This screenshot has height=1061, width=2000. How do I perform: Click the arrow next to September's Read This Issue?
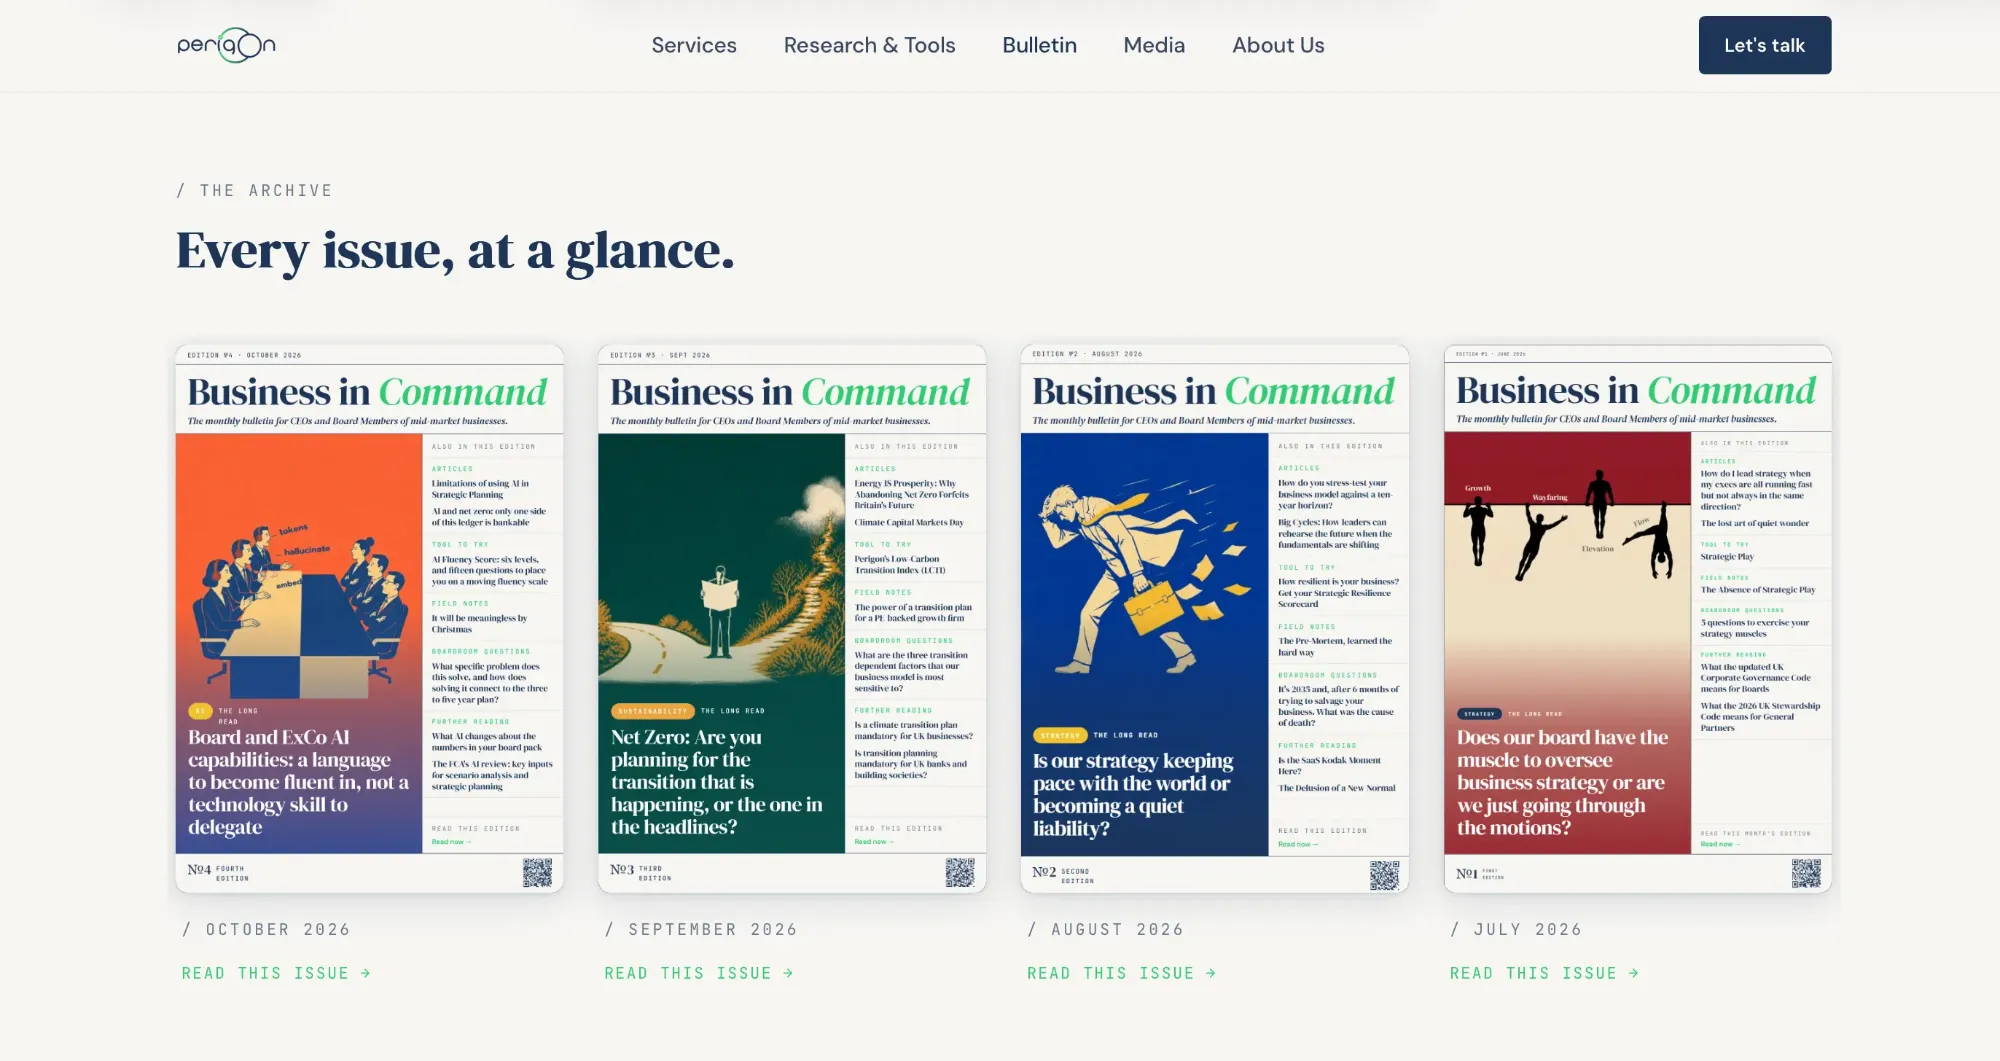(789, 973)
